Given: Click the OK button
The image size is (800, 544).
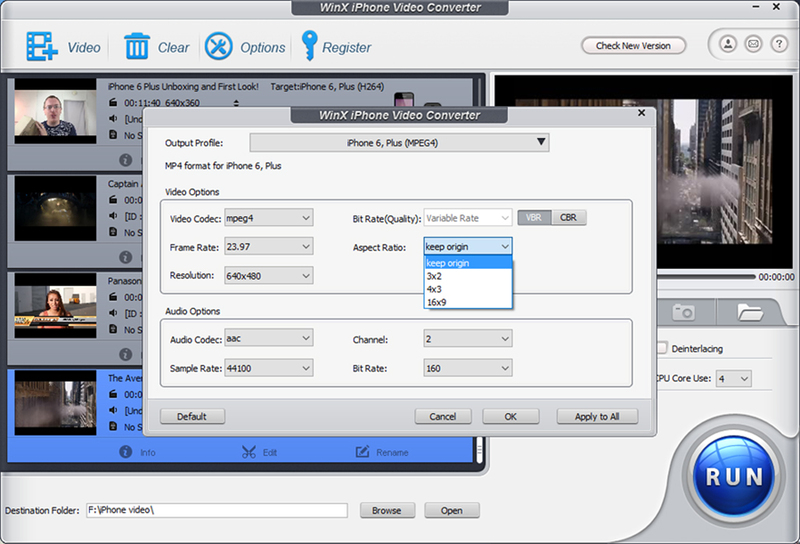Looking at the screenshot, I should pyautogui.click(x=511, y=416).
